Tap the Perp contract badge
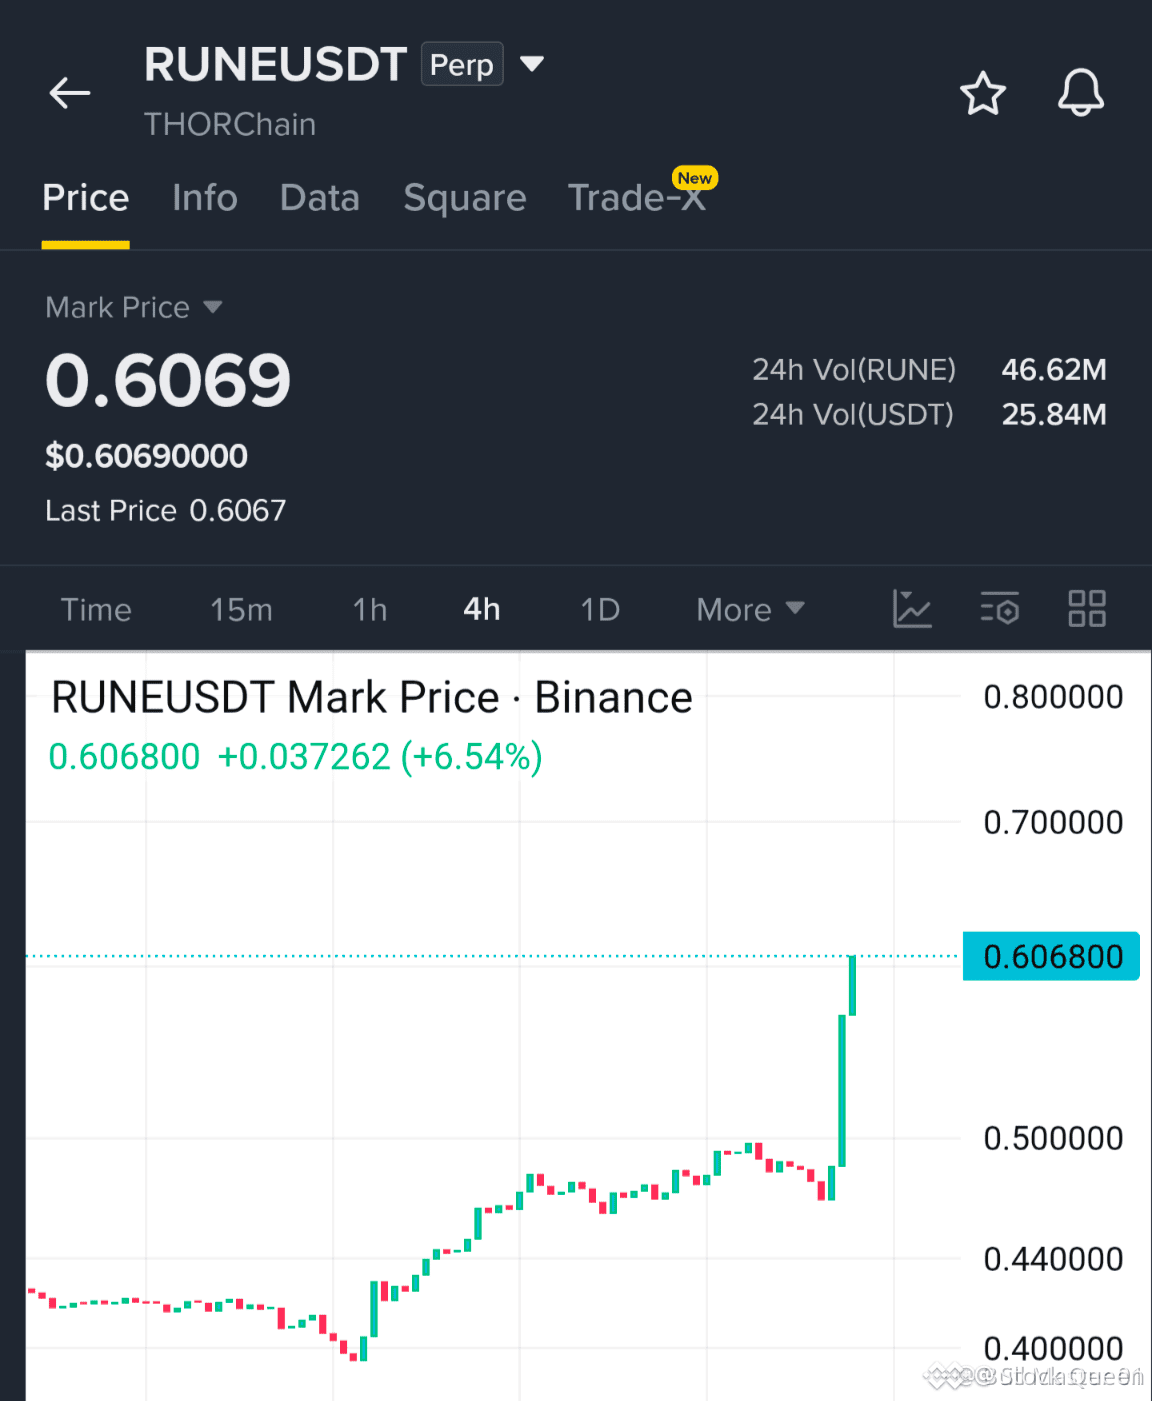 click(x=462, y=64)
